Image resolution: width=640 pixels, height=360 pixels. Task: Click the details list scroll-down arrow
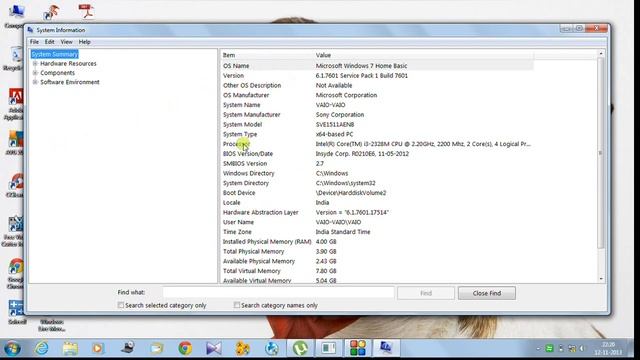pos(601,279)
